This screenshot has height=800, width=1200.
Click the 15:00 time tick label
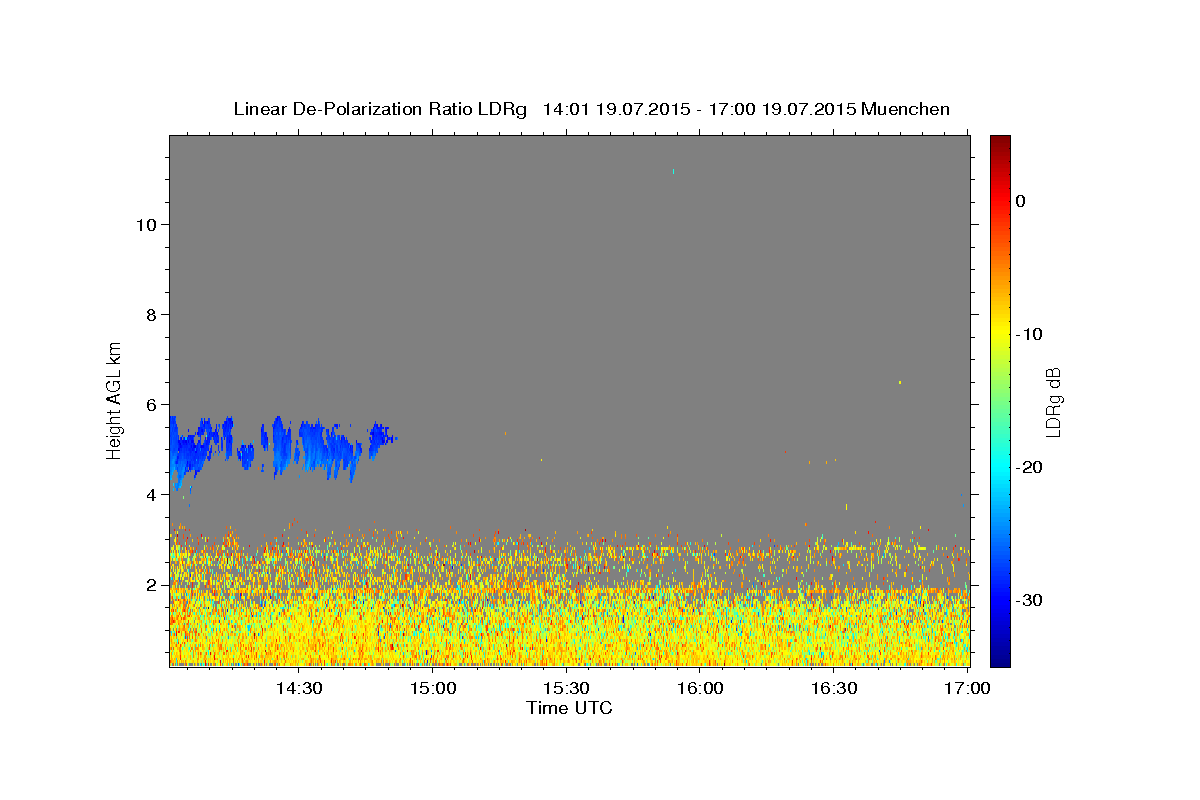(434, 688)
